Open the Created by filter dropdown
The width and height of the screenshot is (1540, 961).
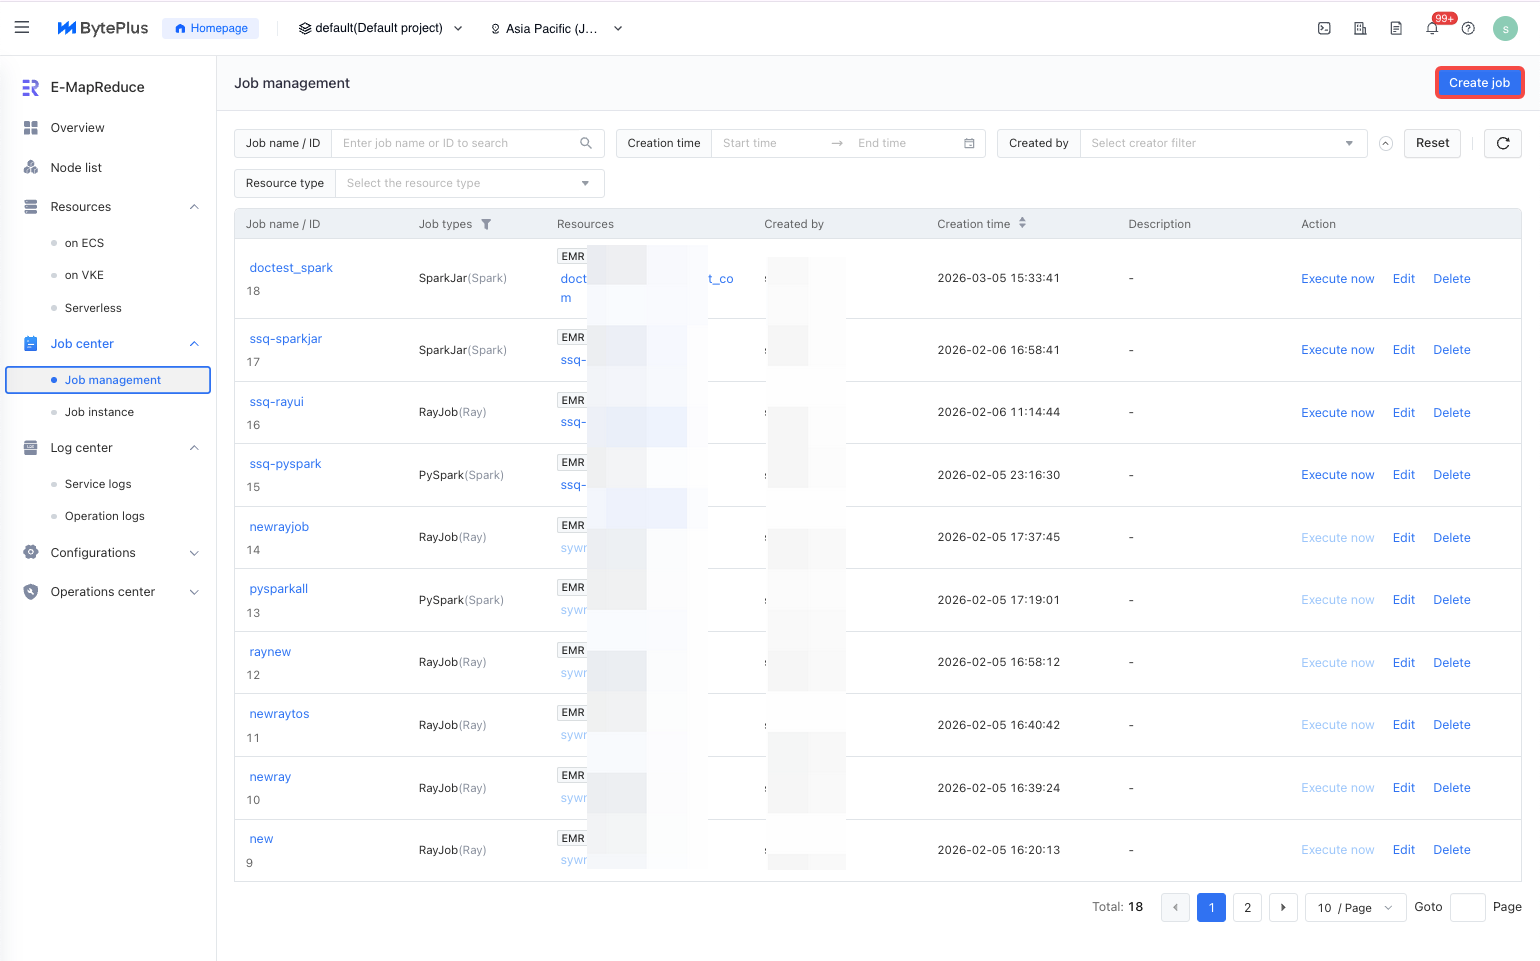click(x=1221, y=143)
